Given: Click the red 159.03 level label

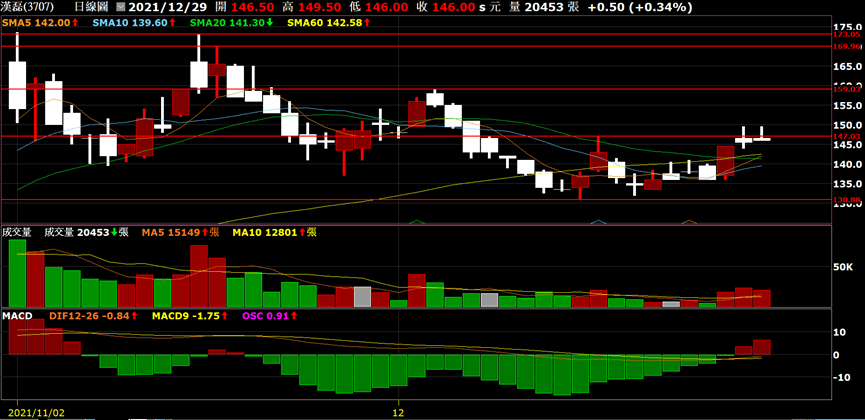Looking at the screenshot, I should [847, 89].
